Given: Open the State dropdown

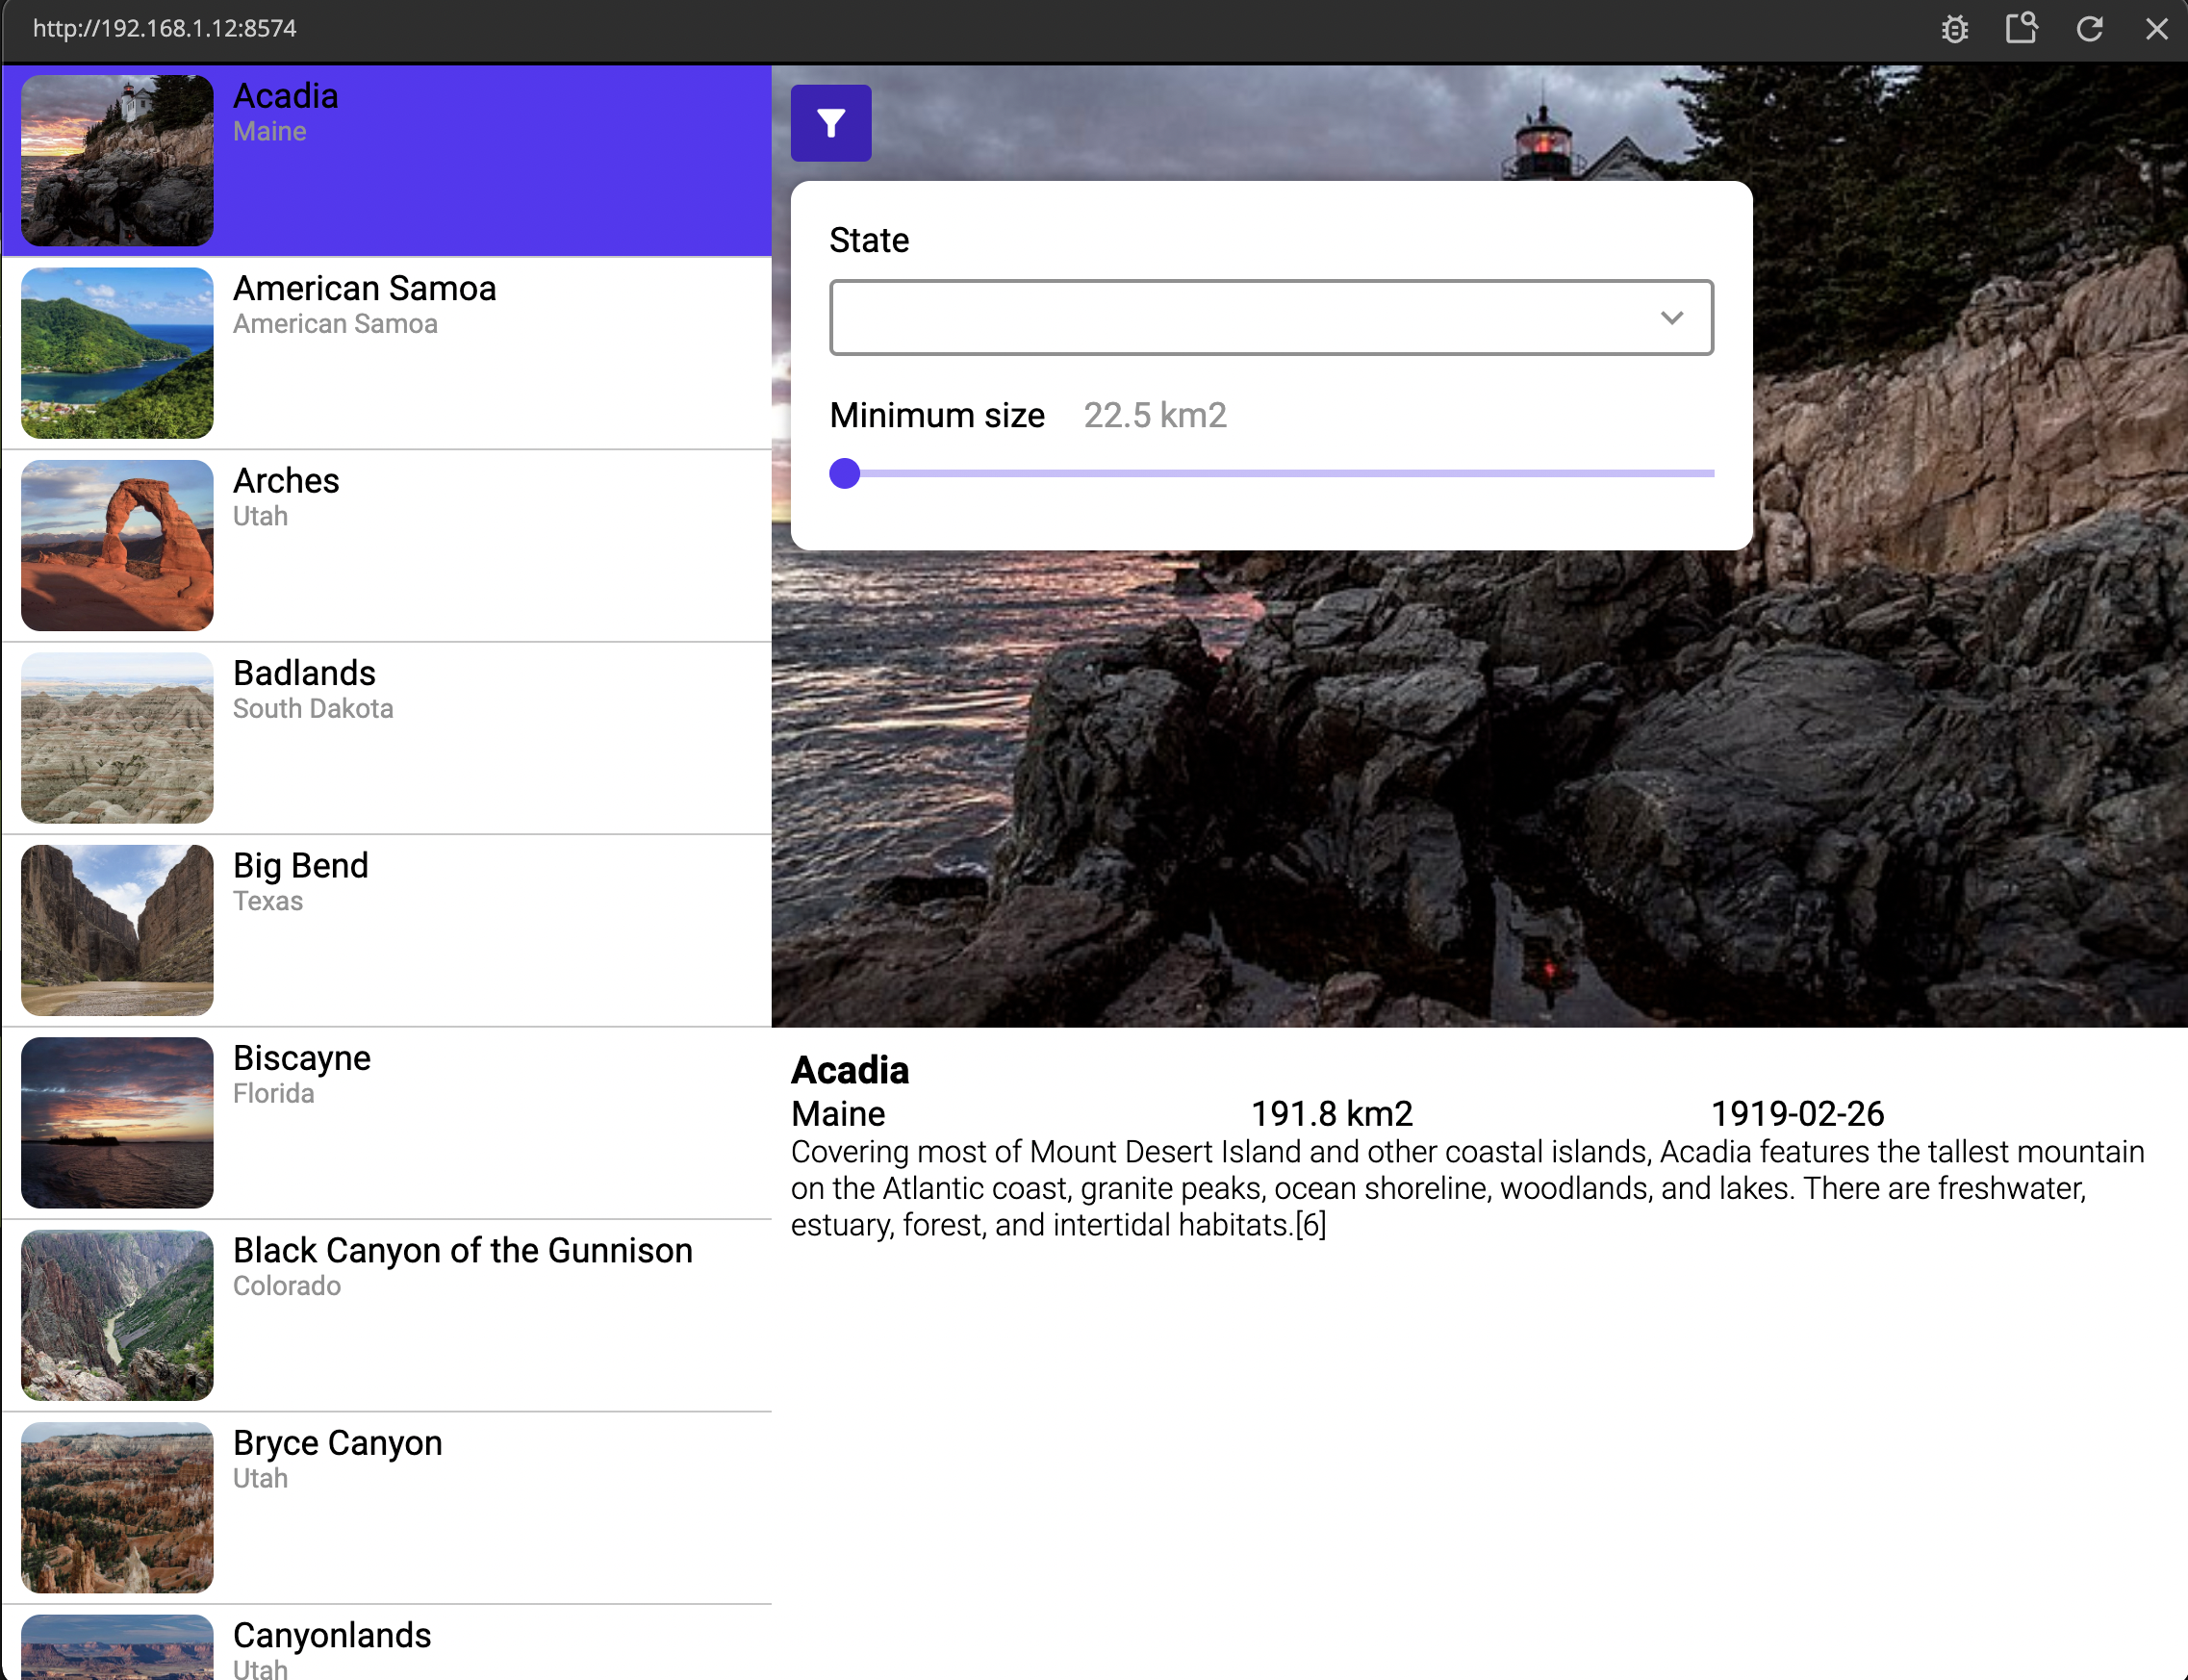Looking at the screenshot, I should point(1271,318).
